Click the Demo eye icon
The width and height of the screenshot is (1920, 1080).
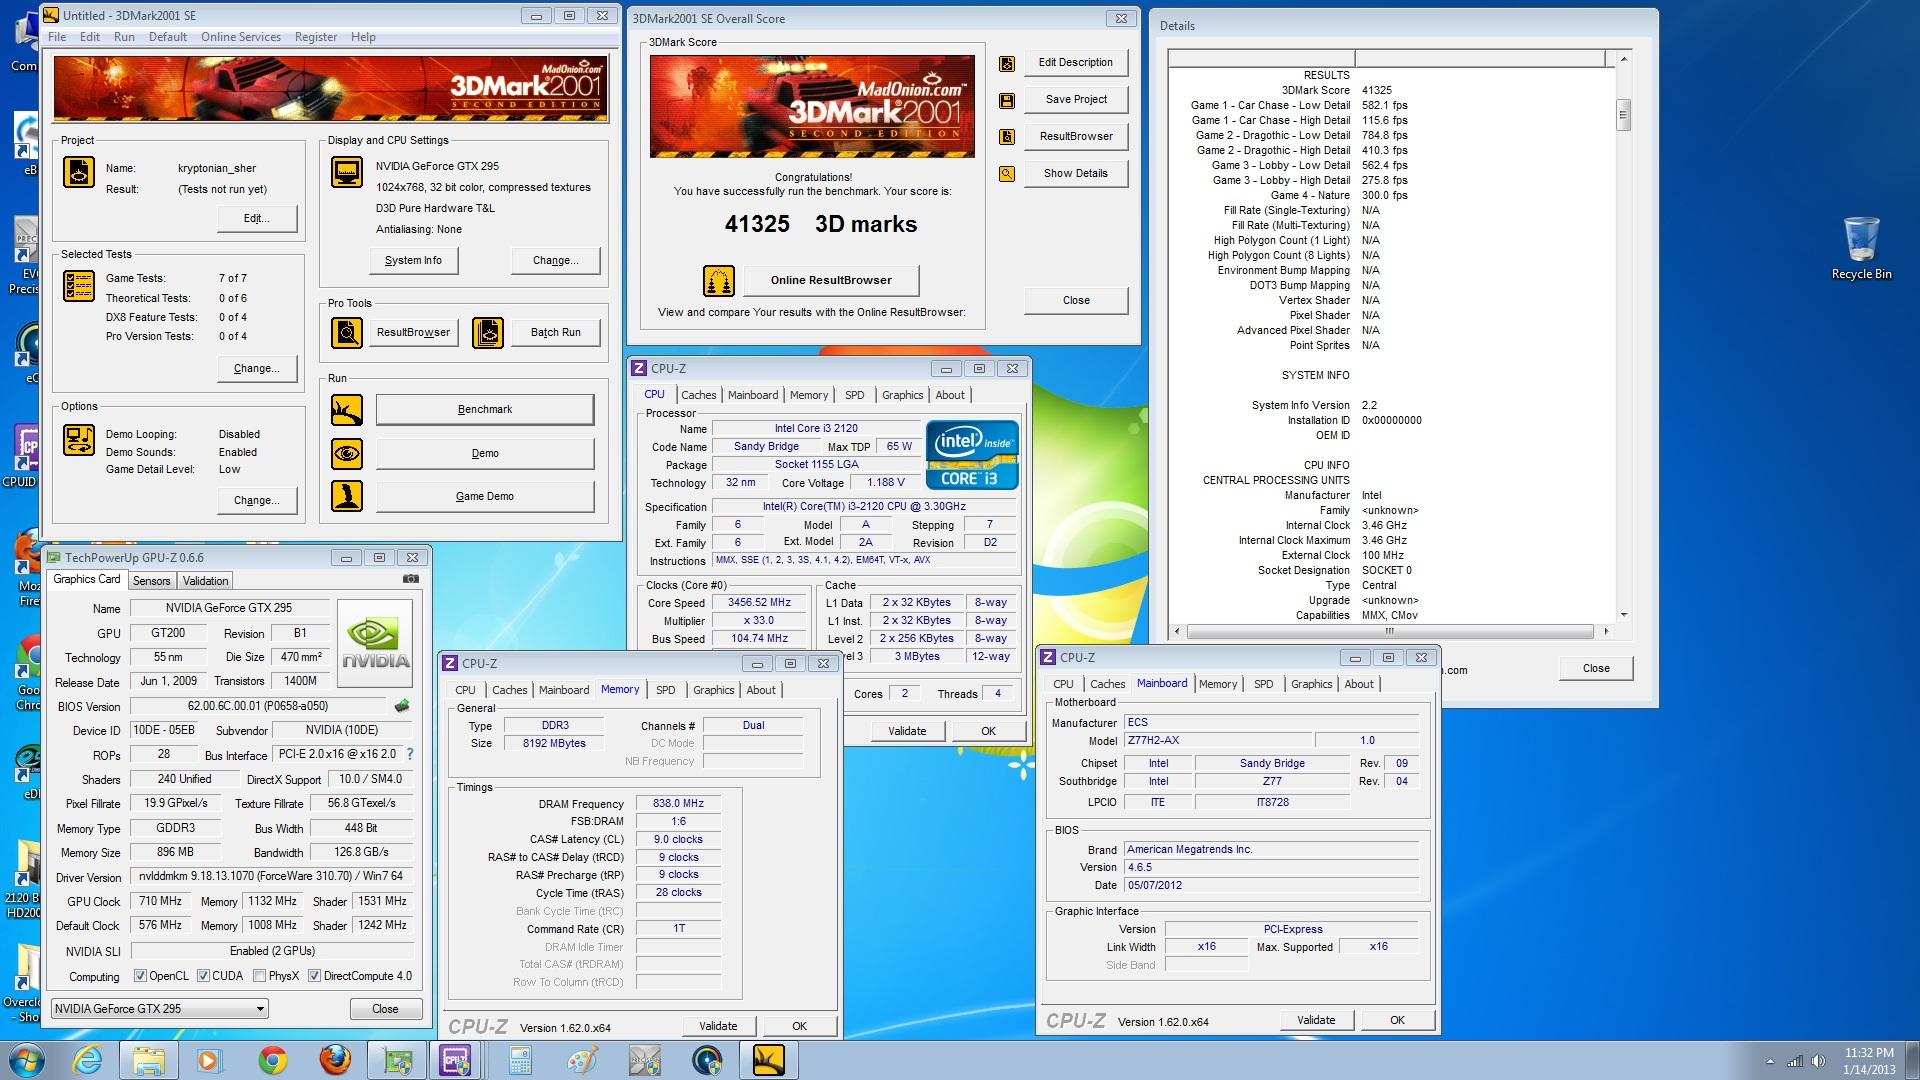(347, 453)
